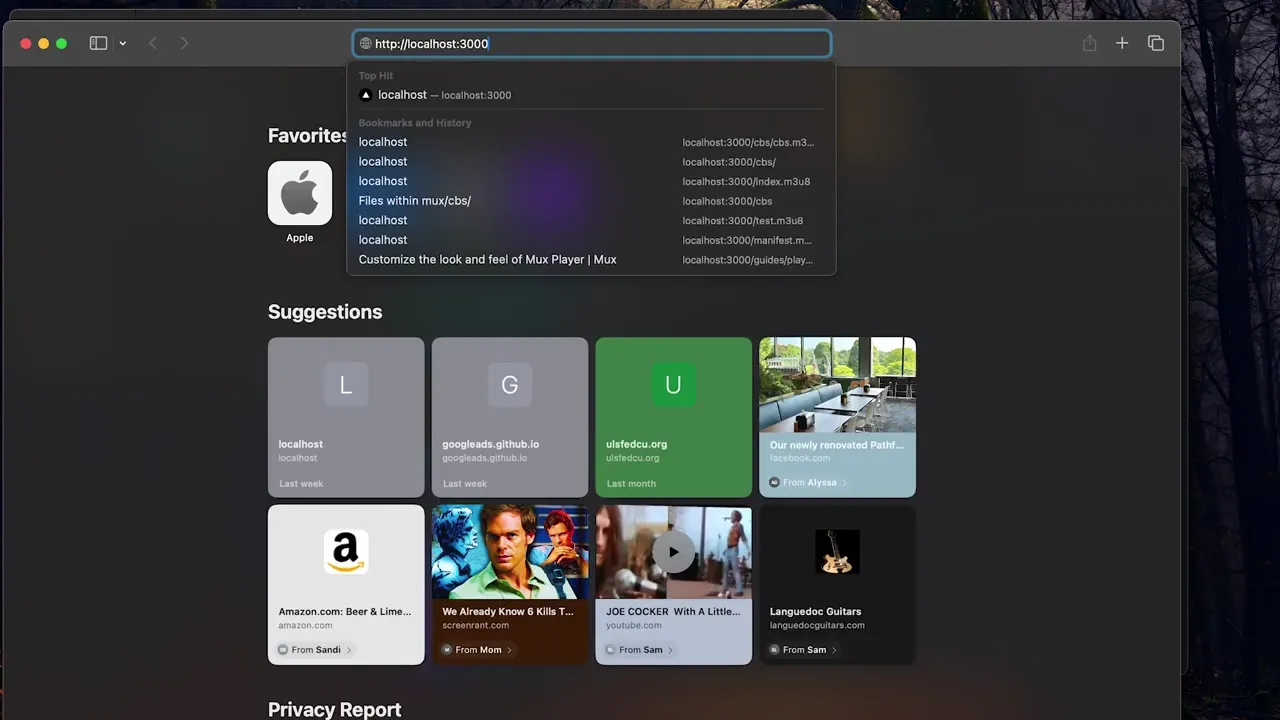1280x720 pixels.
Task: Play the JOE COCKER video card
Action: [x=674, y=552]
